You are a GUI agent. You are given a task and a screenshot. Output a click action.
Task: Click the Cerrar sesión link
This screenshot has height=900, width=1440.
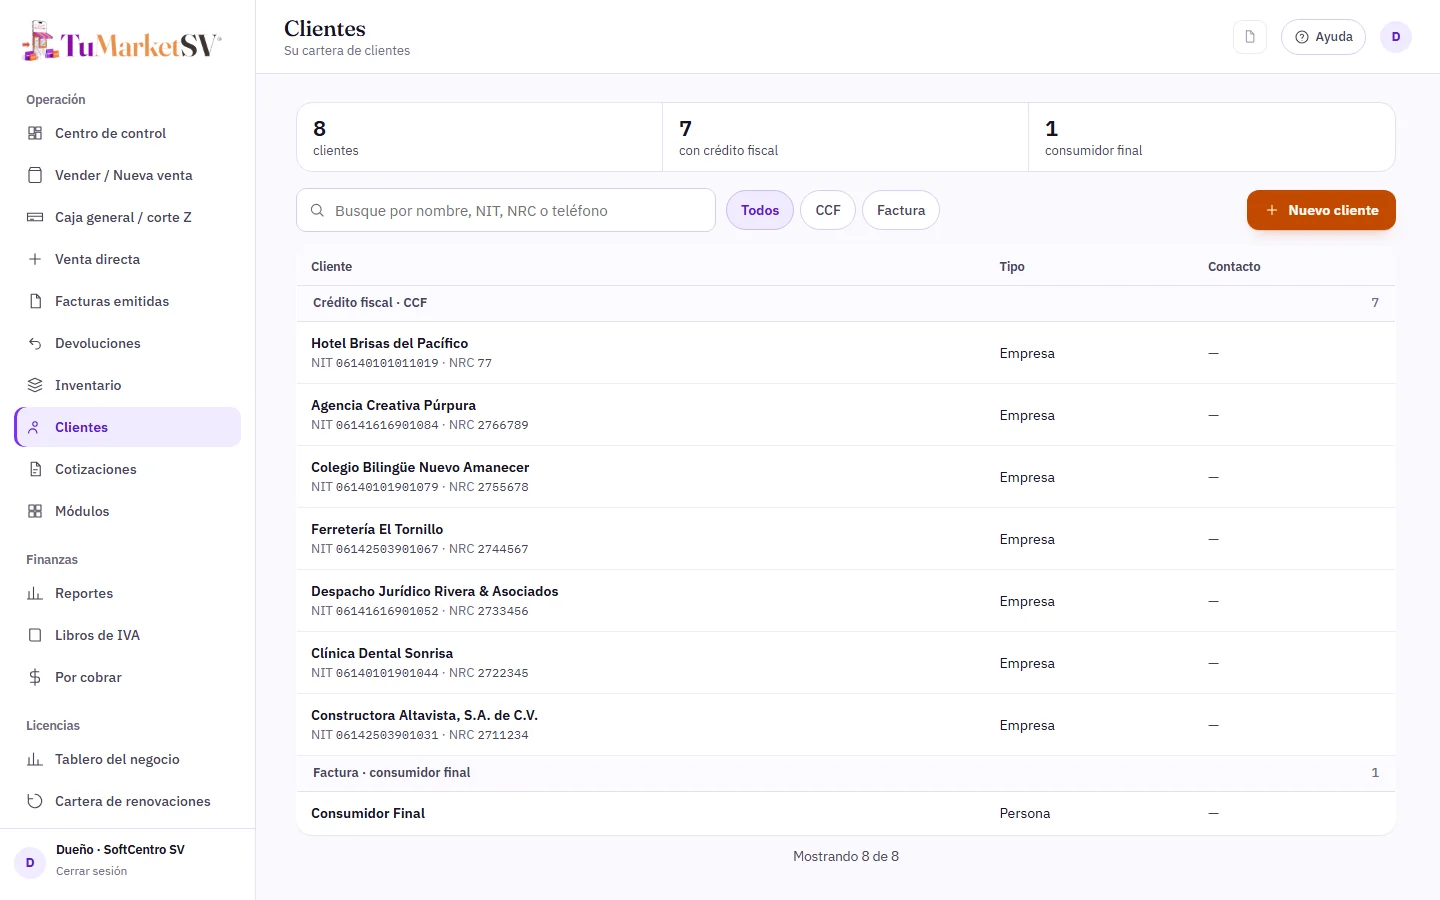tap(91, 871)
